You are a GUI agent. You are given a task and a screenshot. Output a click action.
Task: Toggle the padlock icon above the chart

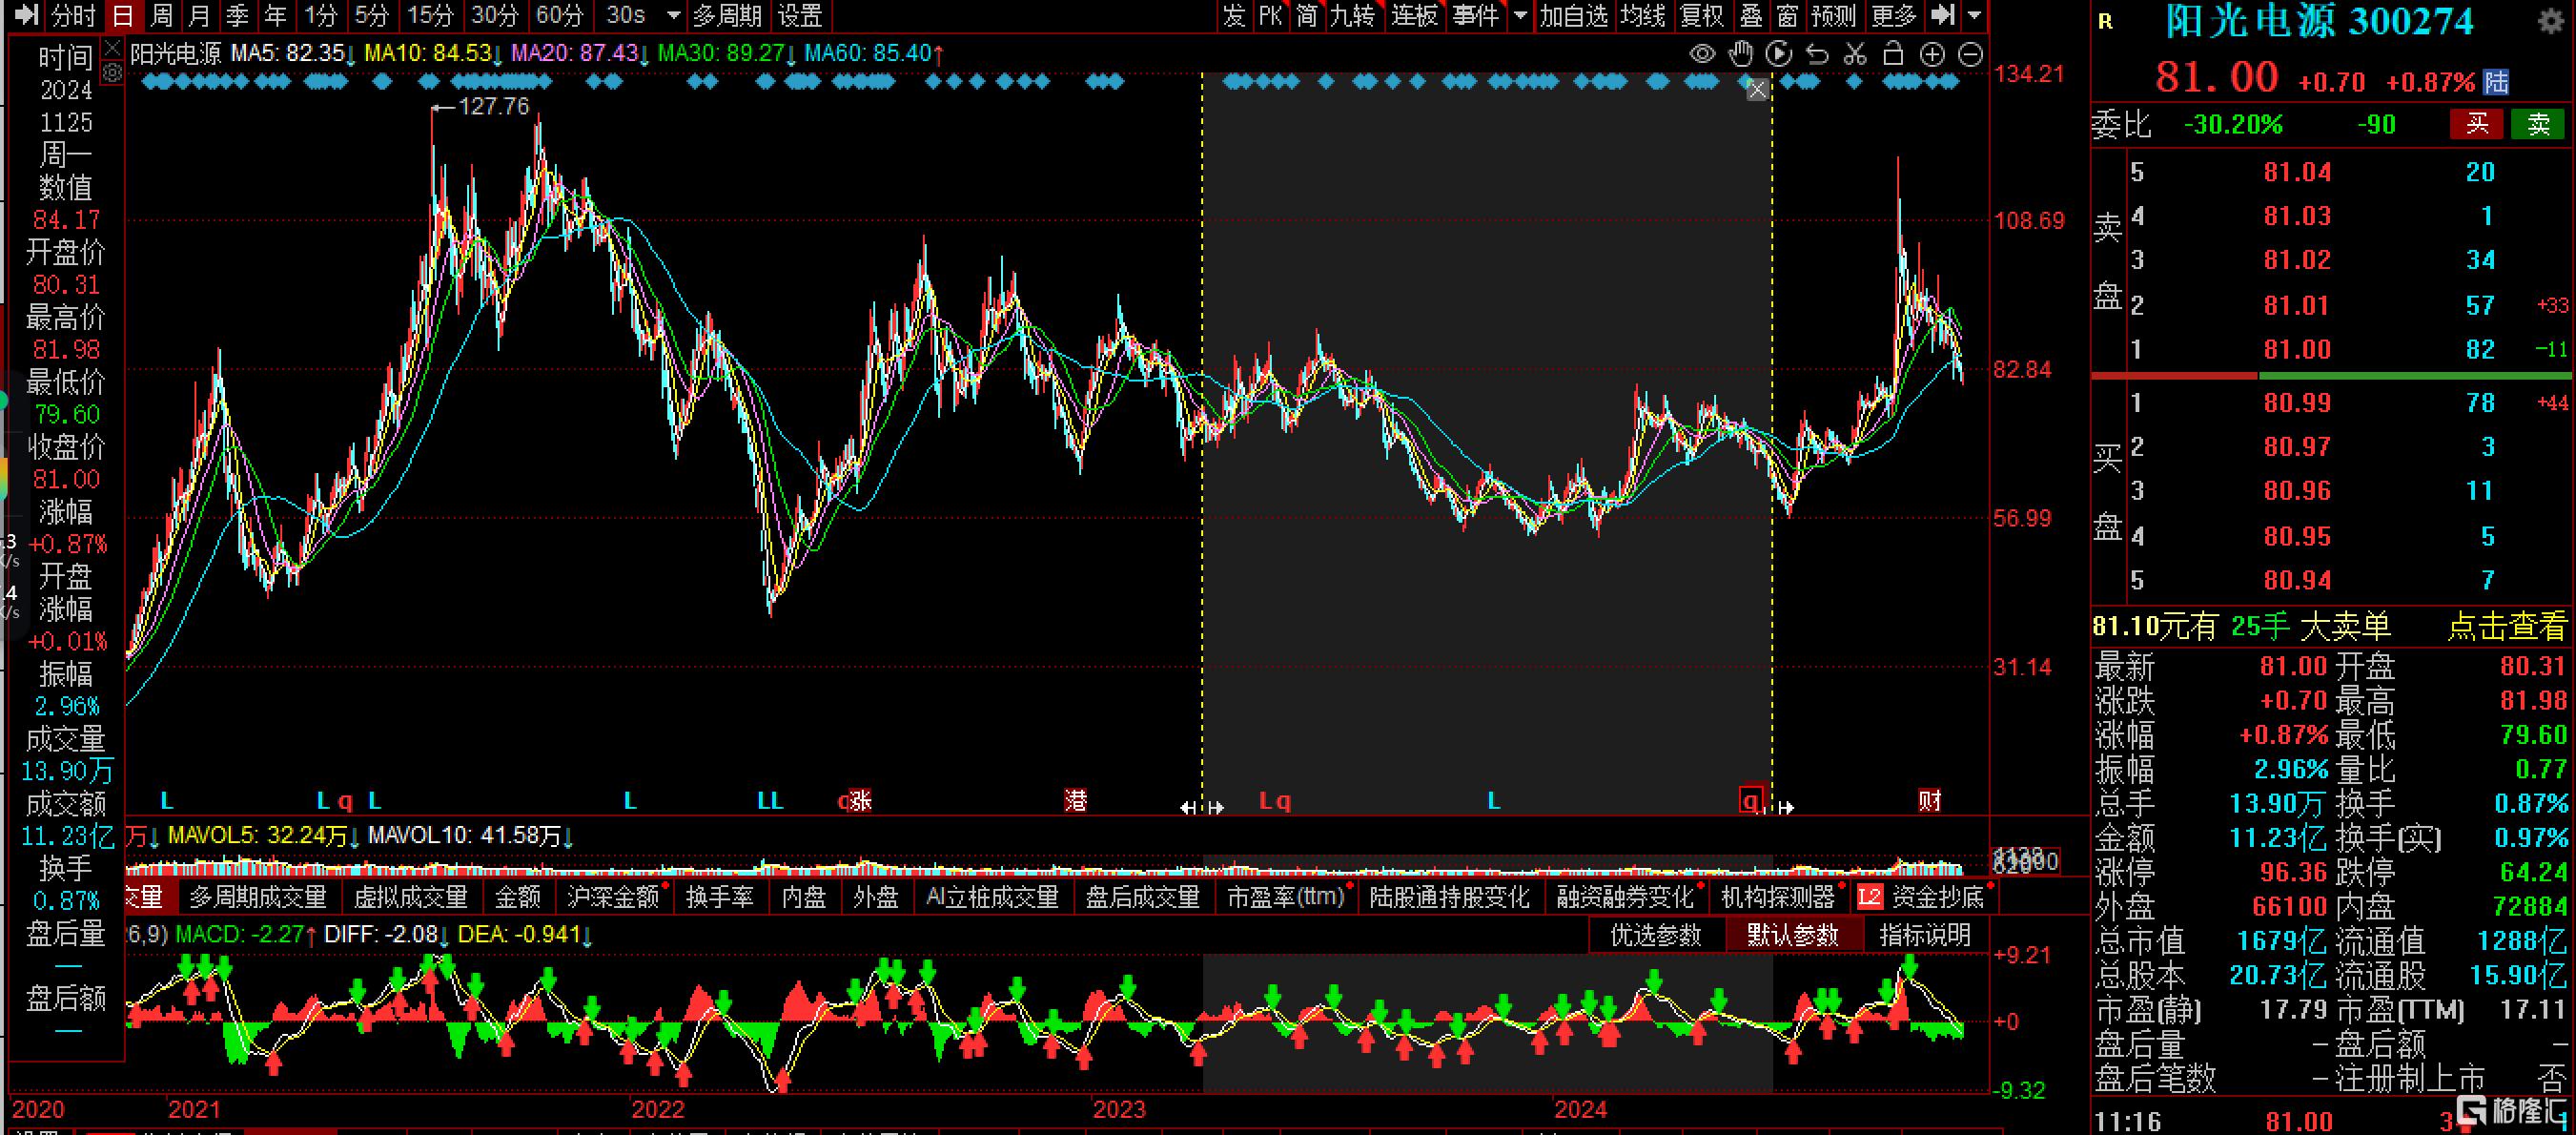click(1893, 54)
